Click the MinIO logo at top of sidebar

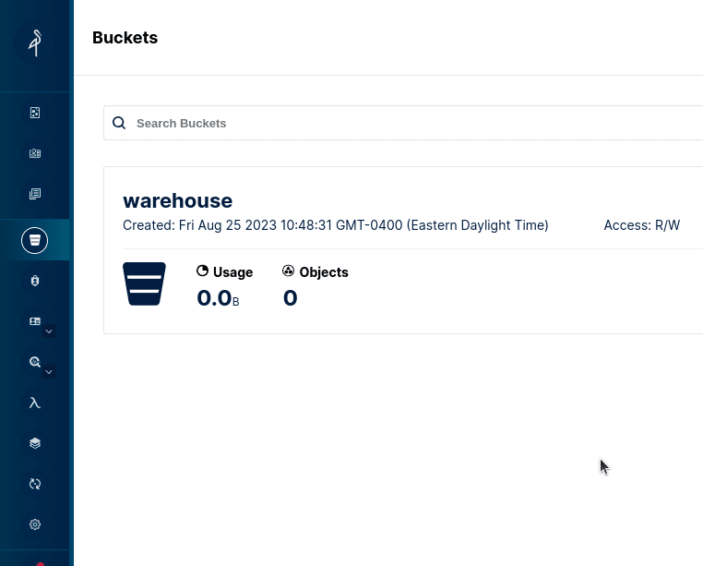(x=35, y=44)
